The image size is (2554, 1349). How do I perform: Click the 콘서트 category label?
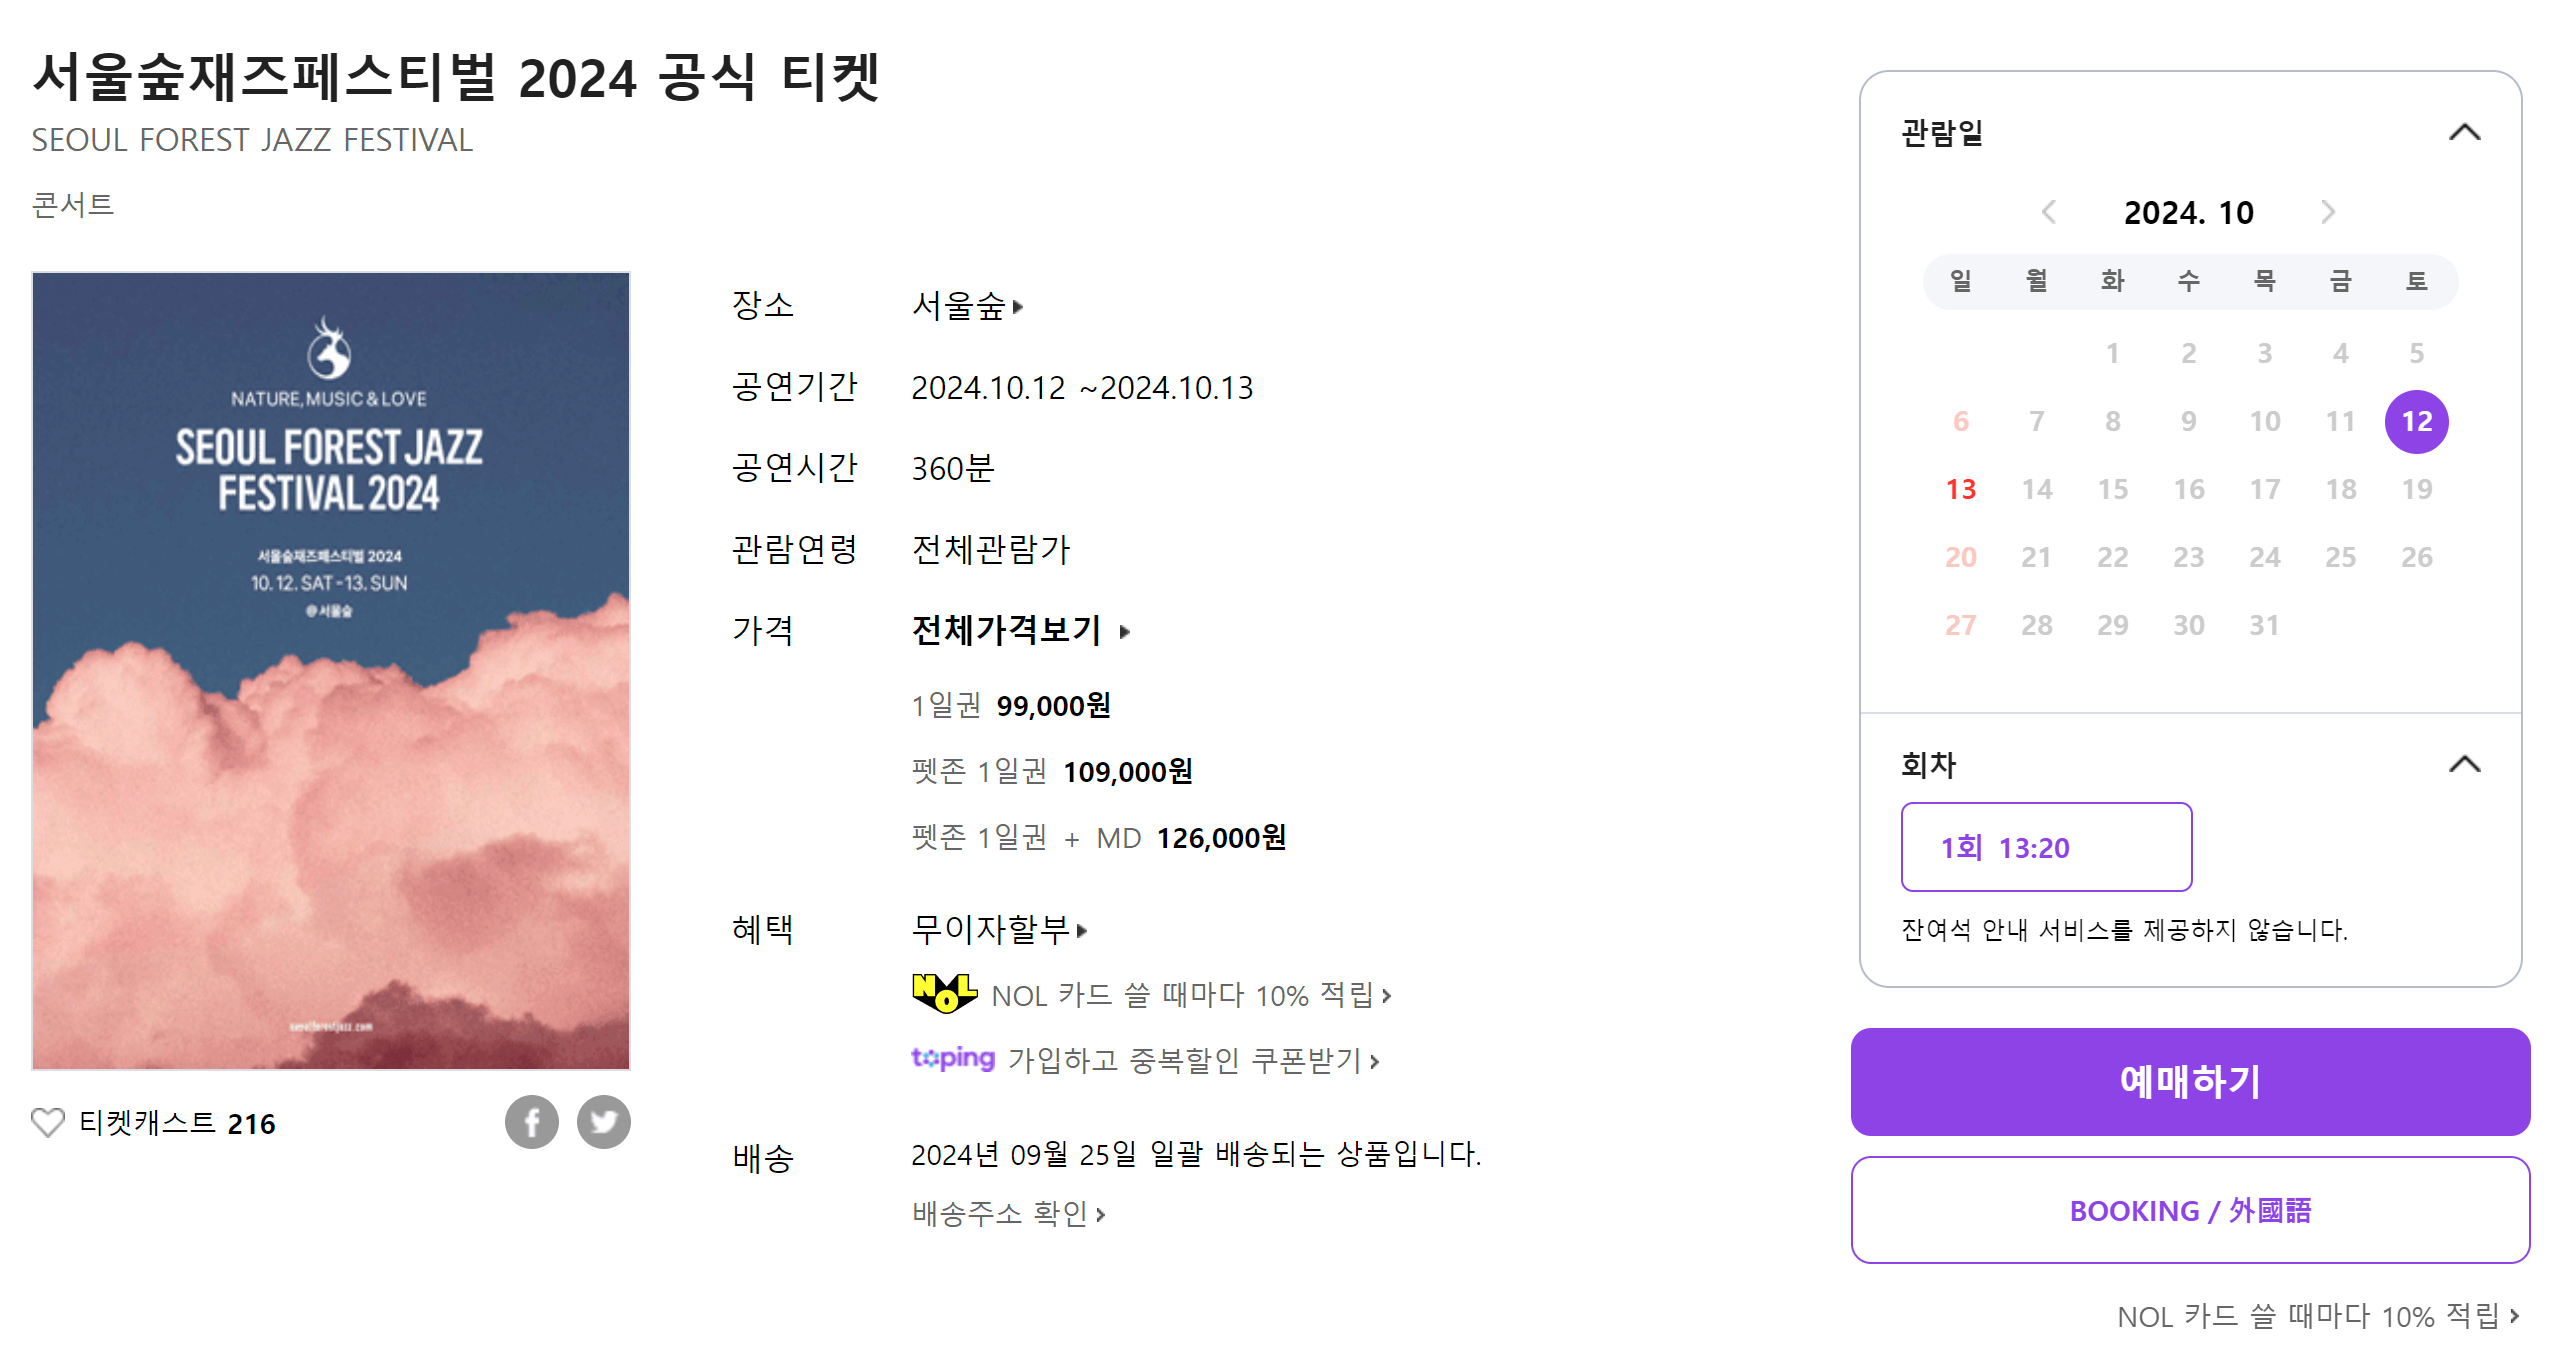pyautogui.click(x=72, y=205)
